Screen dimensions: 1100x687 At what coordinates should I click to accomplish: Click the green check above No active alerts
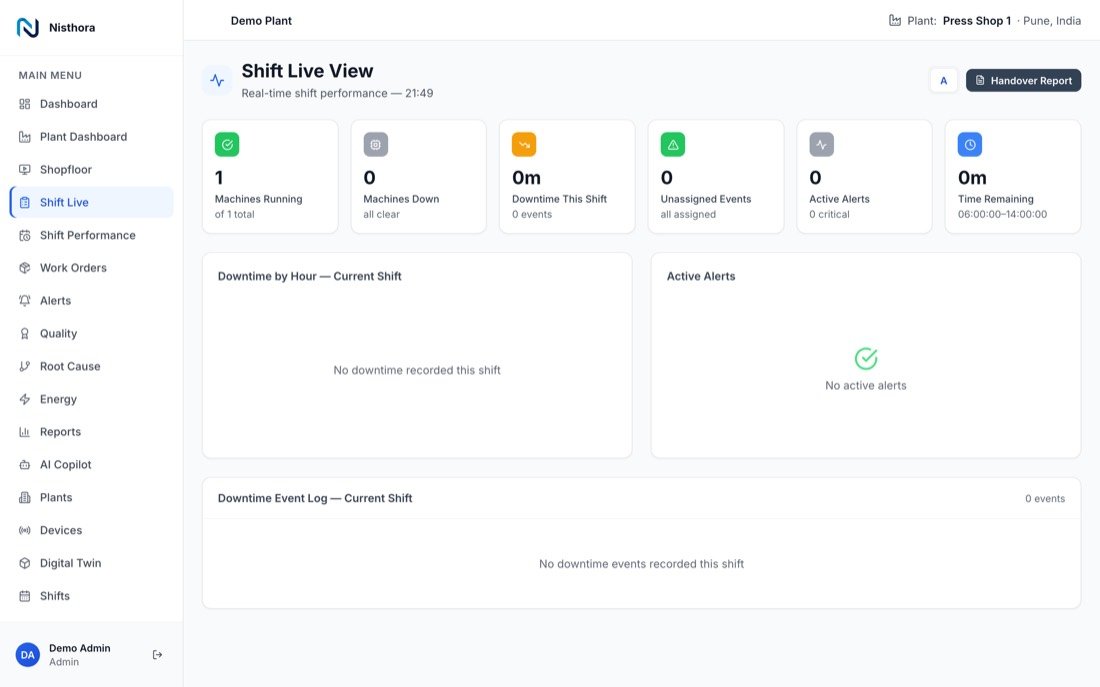point(866,359)
